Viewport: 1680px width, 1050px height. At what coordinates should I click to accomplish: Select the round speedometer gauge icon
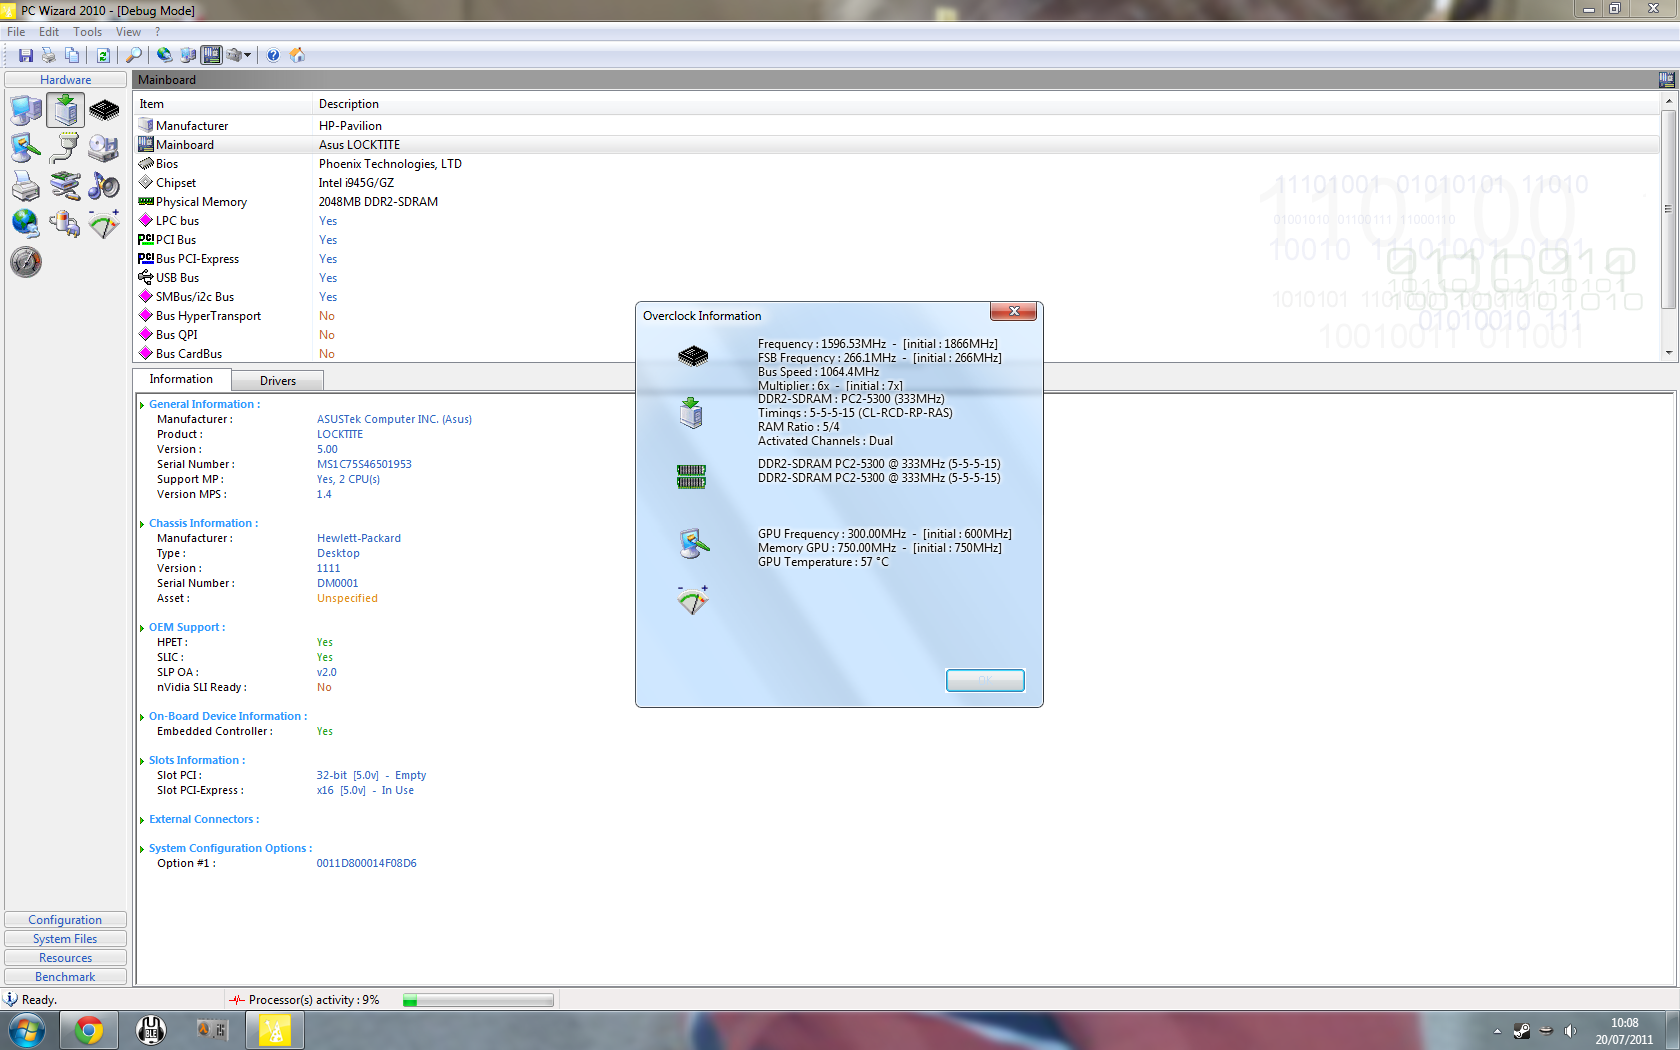pyautogui.click(x=26, y=262)
